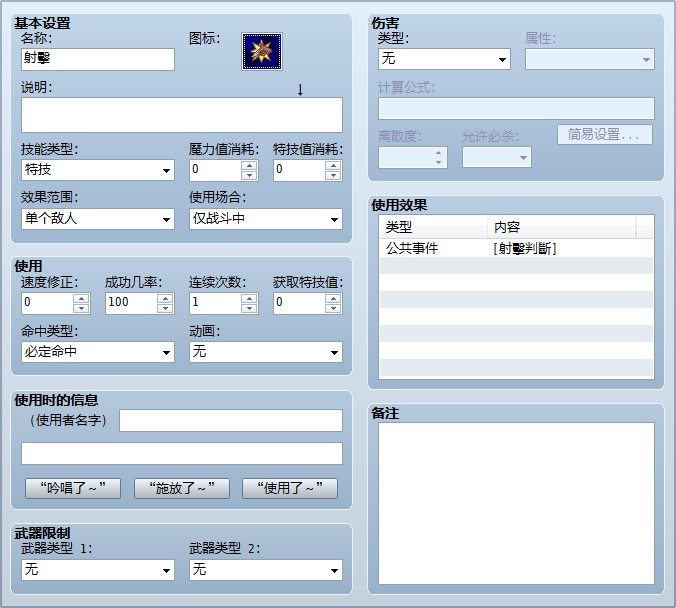Viewport: 676px width, 608px height.
Task: Select the 公共事件 [射擊判斷] effect row
Action: pos(516,248)
